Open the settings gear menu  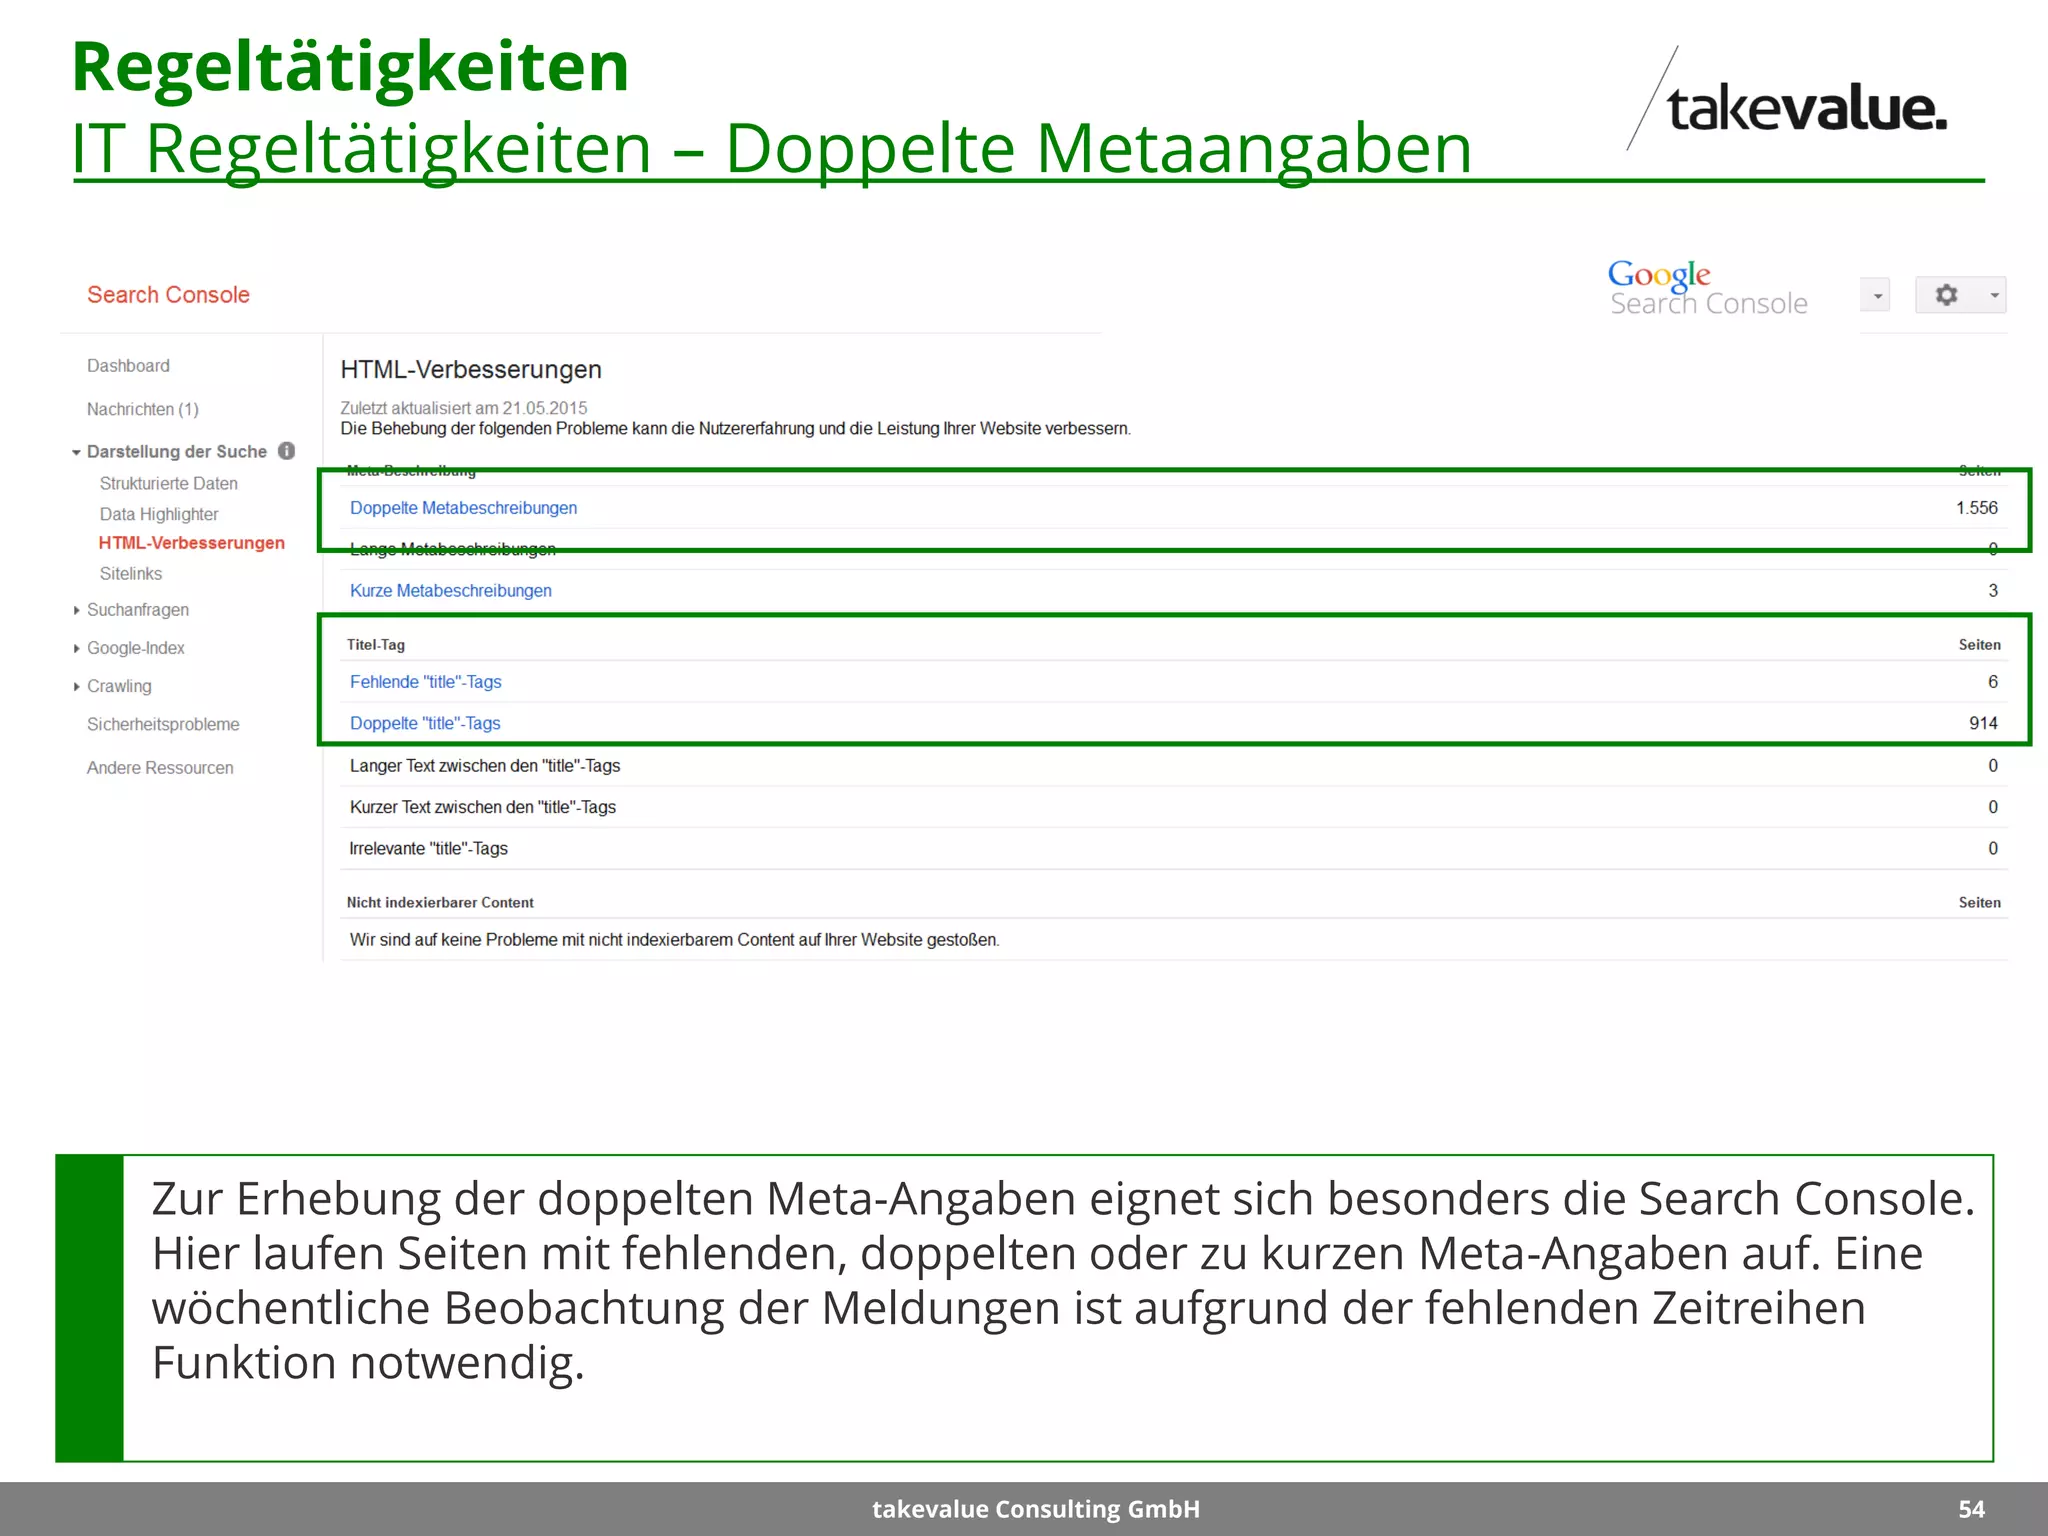click(1960, 295)
